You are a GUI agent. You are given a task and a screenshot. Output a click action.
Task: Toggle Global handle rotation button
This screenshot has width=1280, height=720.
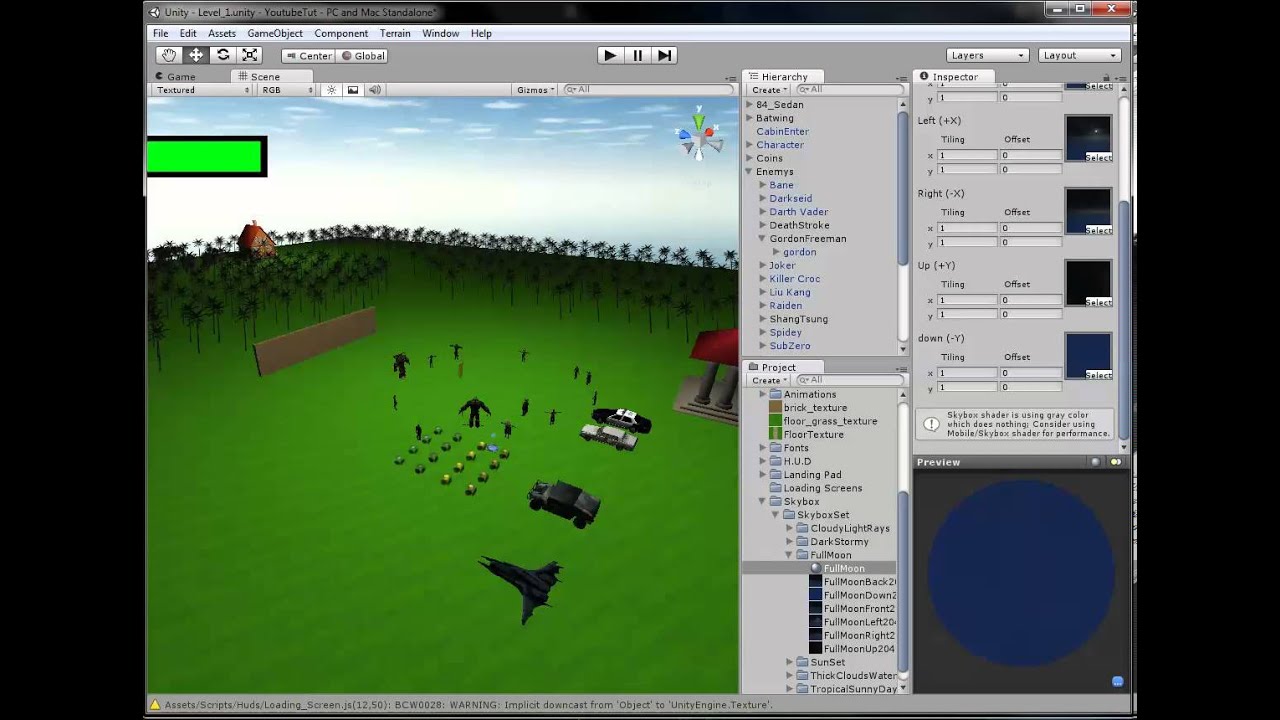(x=363, y=56)
